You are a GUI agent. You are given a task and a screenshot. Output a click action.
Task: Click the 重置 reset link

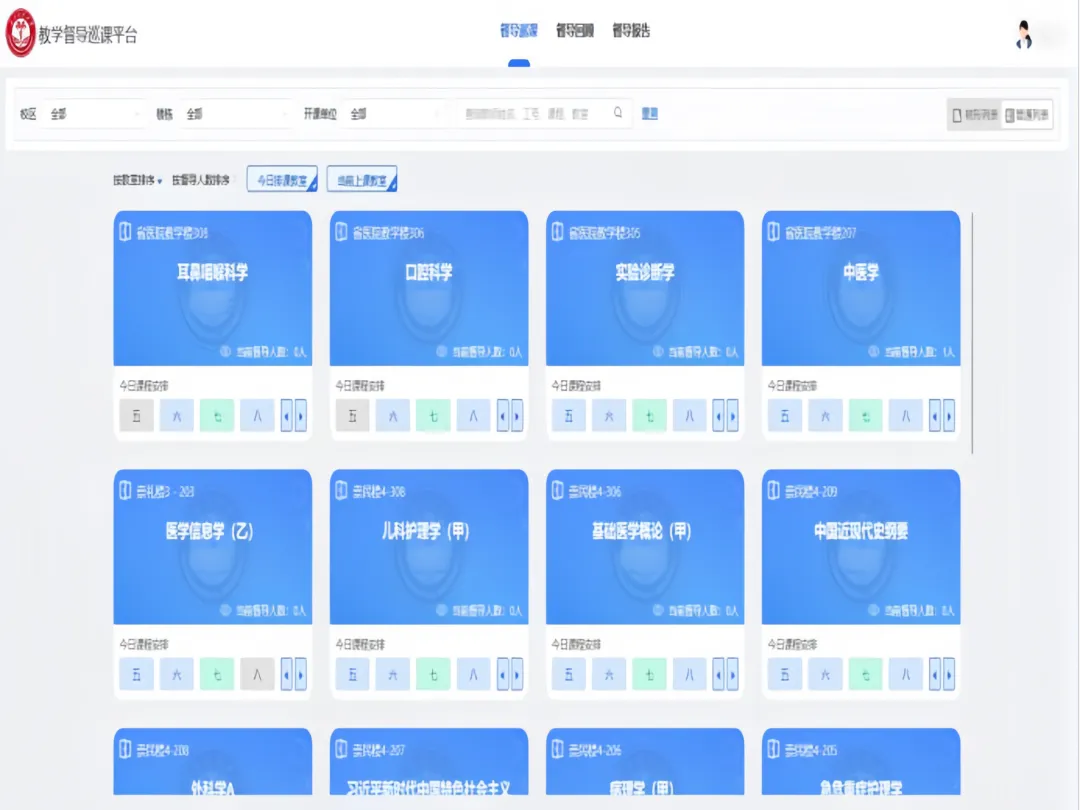649,114
